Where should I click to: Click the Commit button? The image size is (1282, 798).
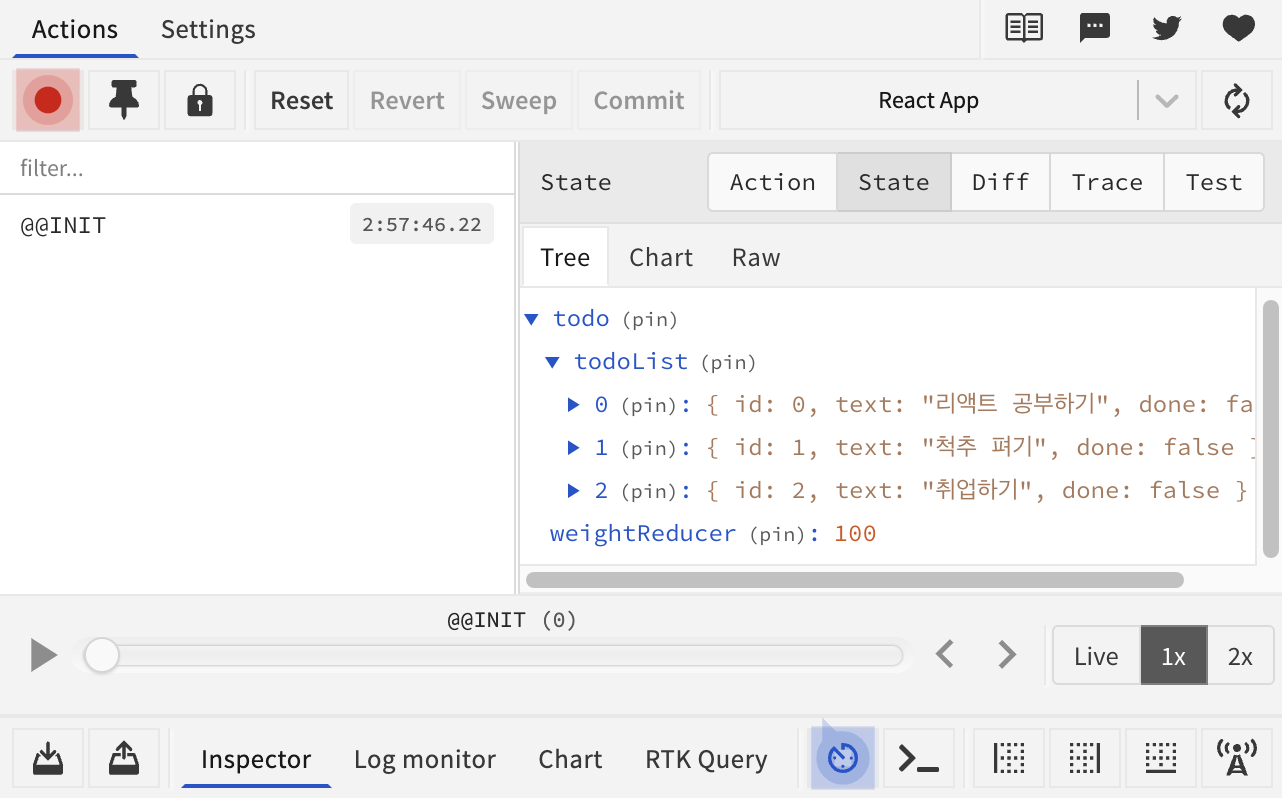click(x=639, y=100)
